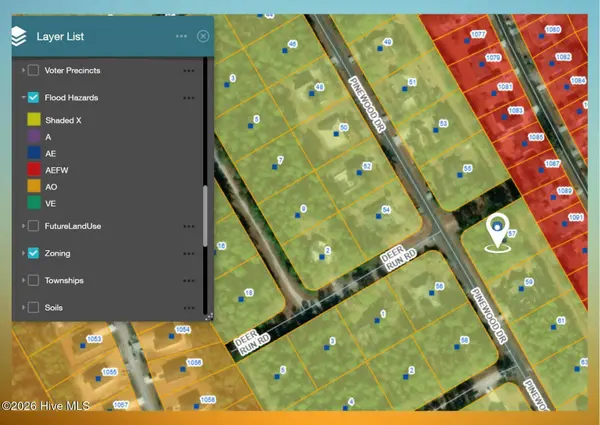The image size is (600, 425).
Task: Open Voter Precincts layer options menu
Action: (x=188, y=71)
